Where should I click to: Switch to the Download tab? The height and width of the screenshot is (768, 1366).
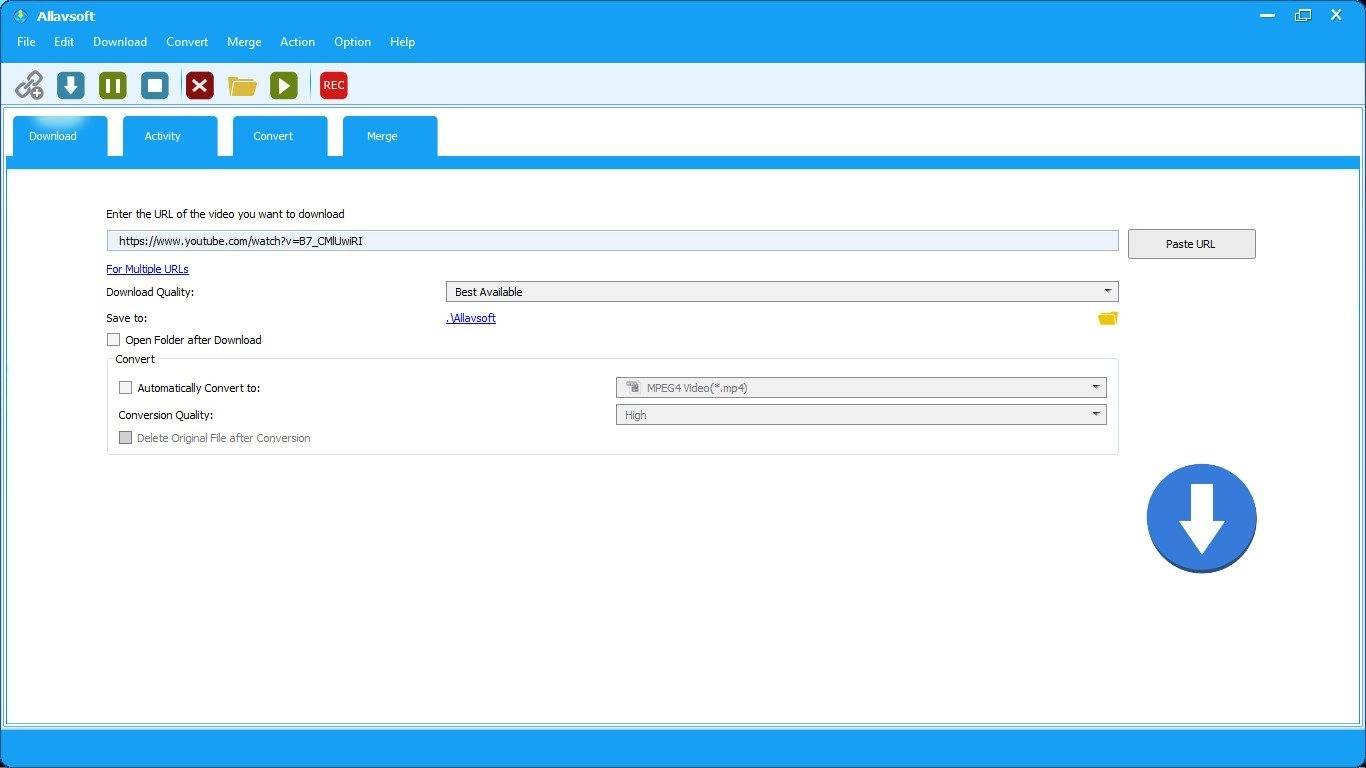click(59, 137)
